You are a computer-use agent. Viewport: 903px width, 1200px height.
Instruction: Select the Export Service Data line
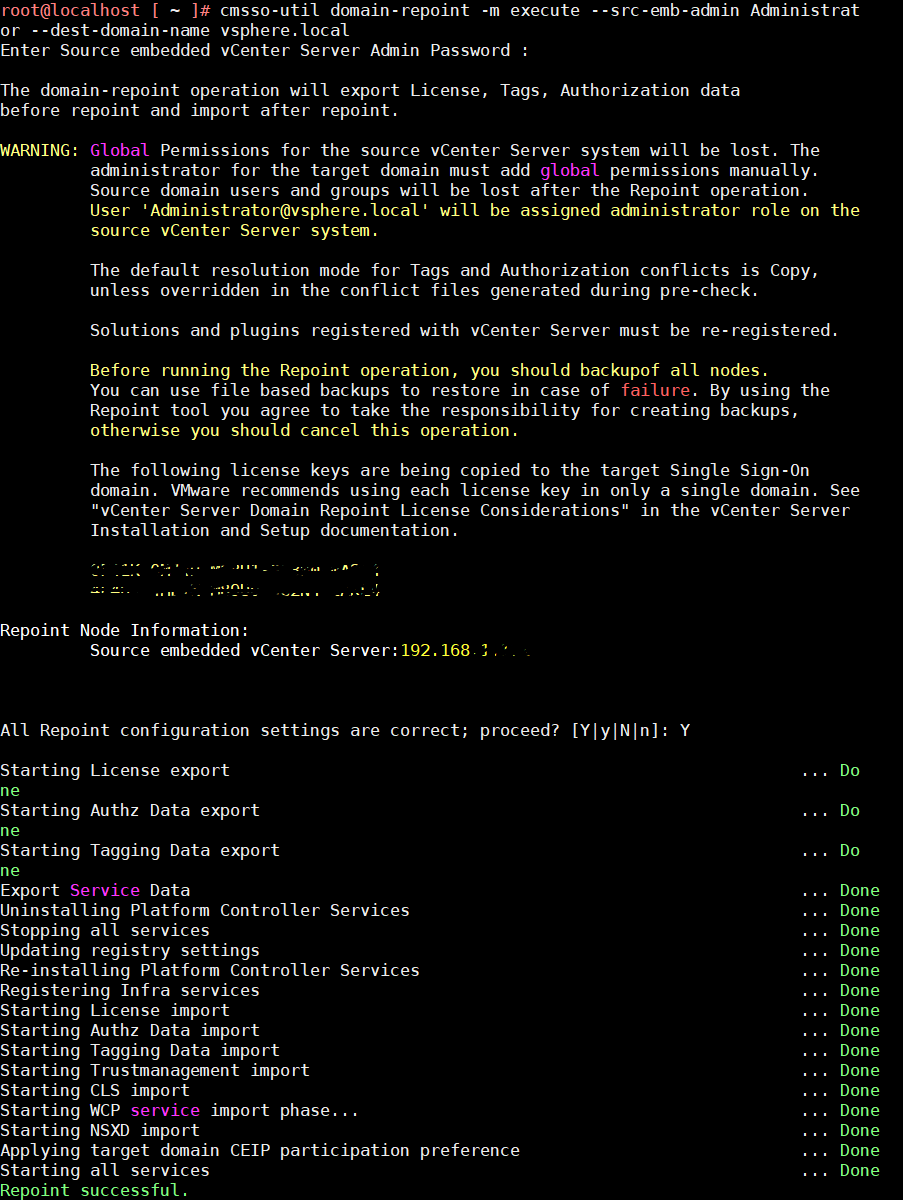[x=95, y=890]
